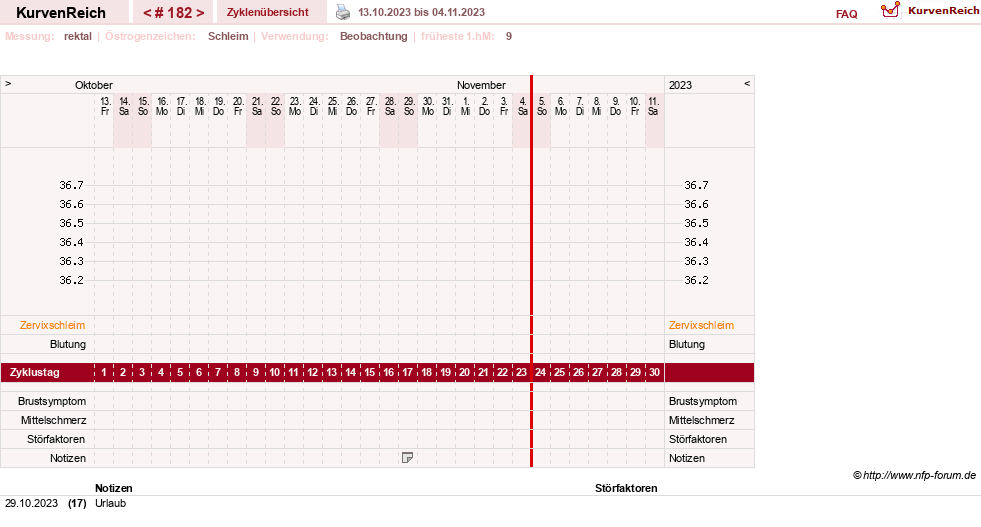Click the left Brustsymptom row label
This screenshot has height=527, width=981.
pos(52,401)
